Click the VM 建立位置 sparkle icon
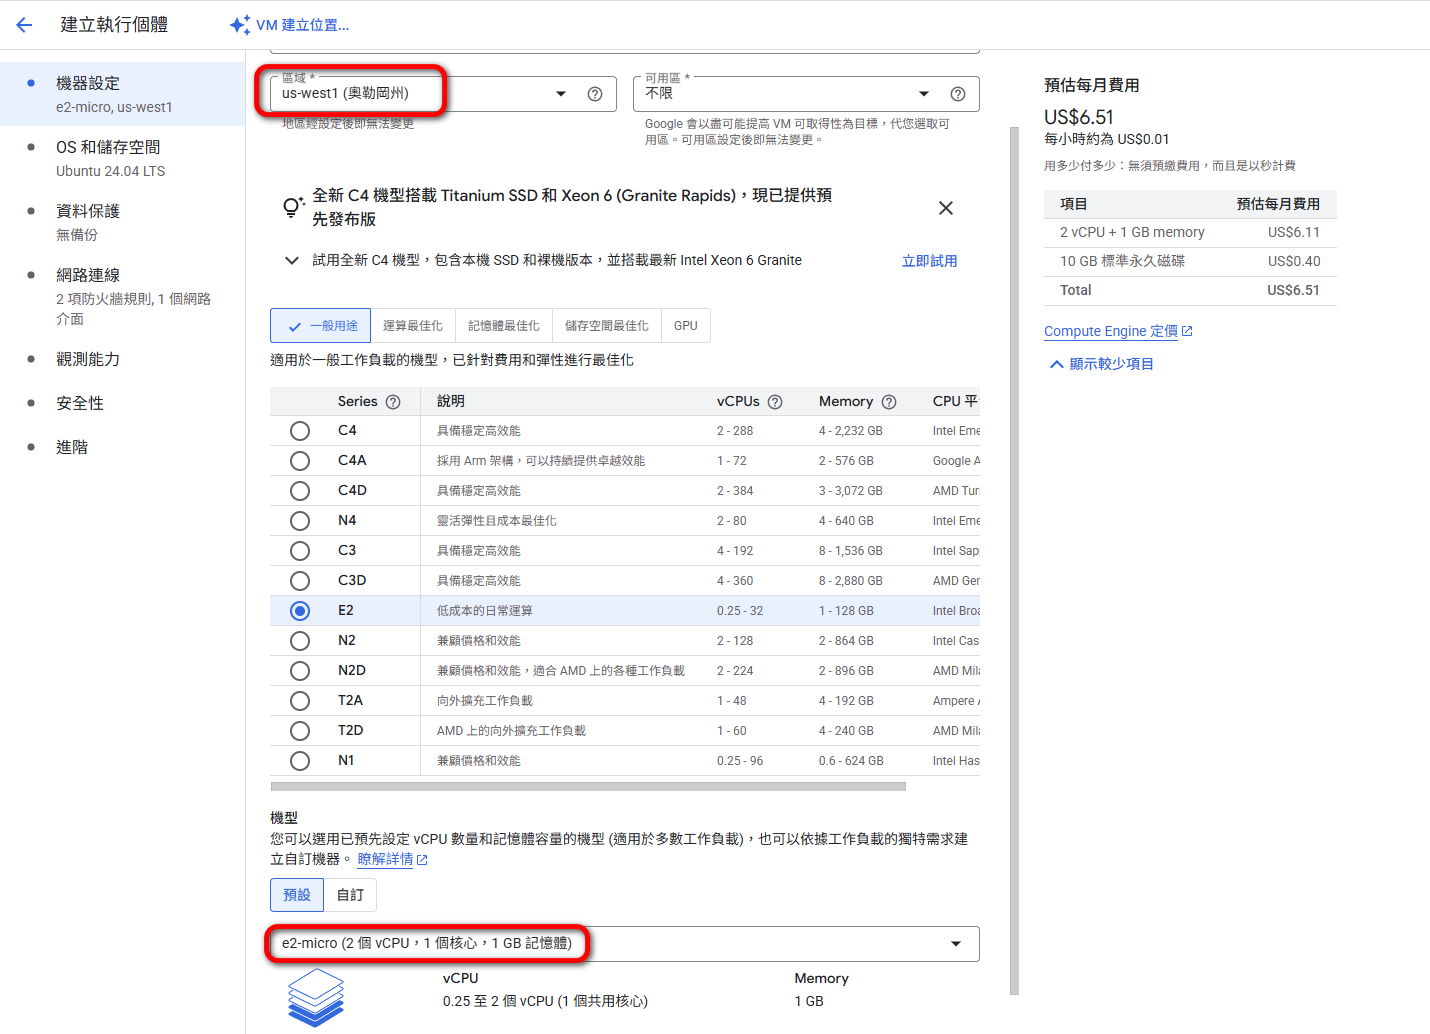This screenshot has width=1430, height=1034. (x=240, y=25)
